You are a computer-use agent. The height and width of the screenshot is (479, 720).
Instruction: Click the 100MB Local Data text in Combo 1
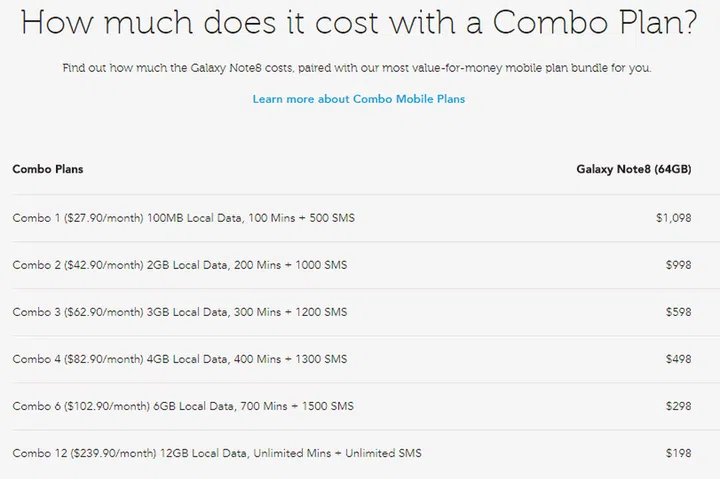coord(194,218)
